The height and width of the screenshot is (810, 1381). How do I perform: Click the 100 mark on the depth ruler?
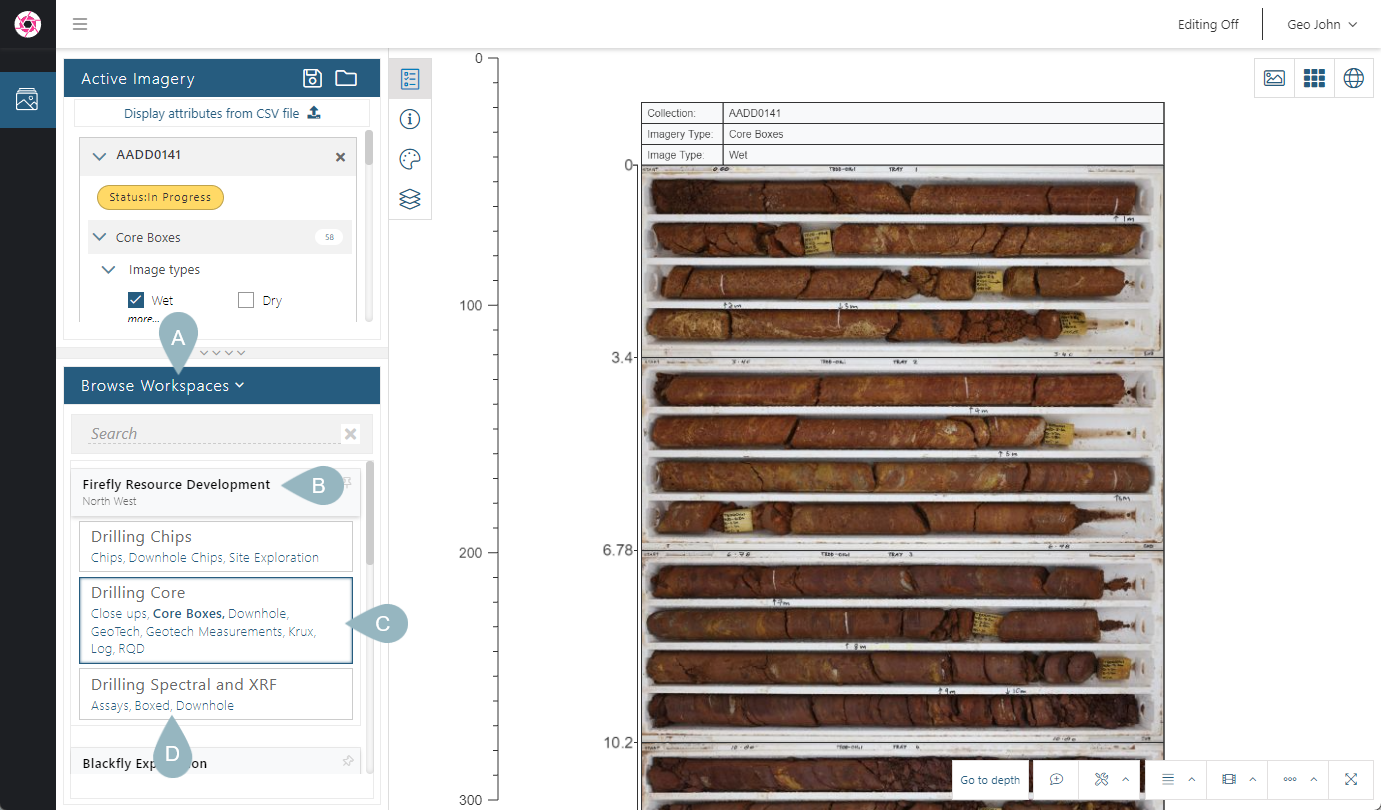click(x=469, y=305)
